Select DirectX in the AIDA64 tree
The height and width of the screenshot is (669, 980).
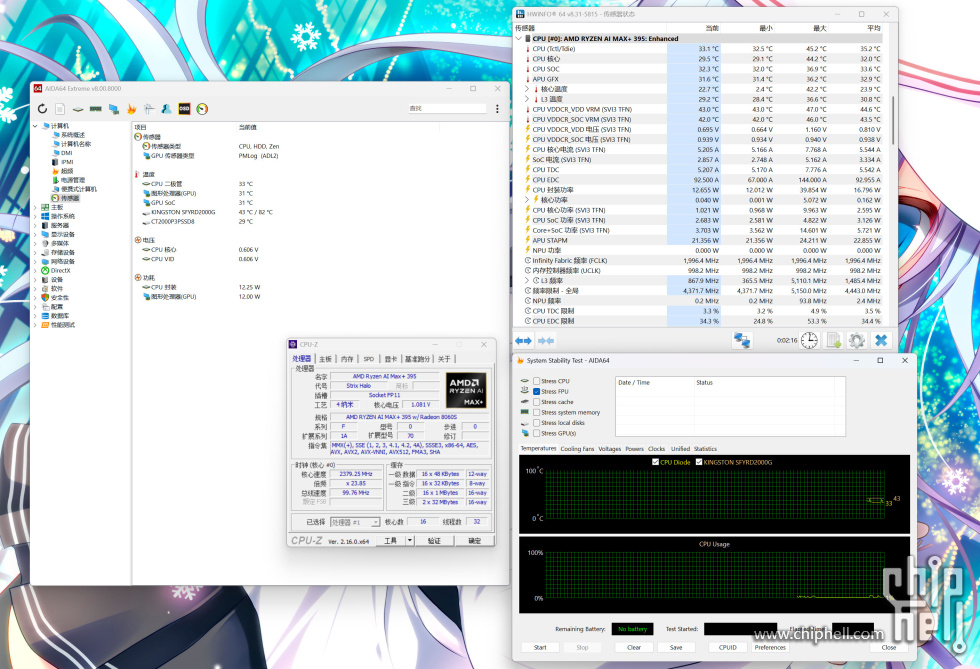[60, 270]
